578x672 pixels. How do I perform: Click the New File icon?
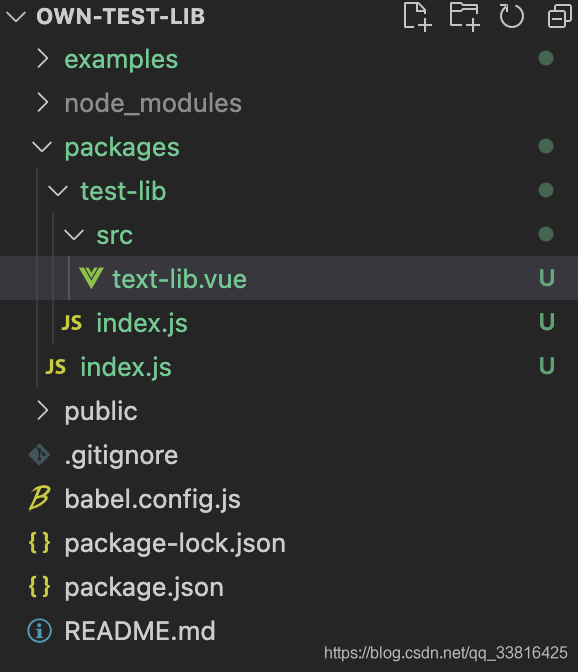(x=417, y=16)
